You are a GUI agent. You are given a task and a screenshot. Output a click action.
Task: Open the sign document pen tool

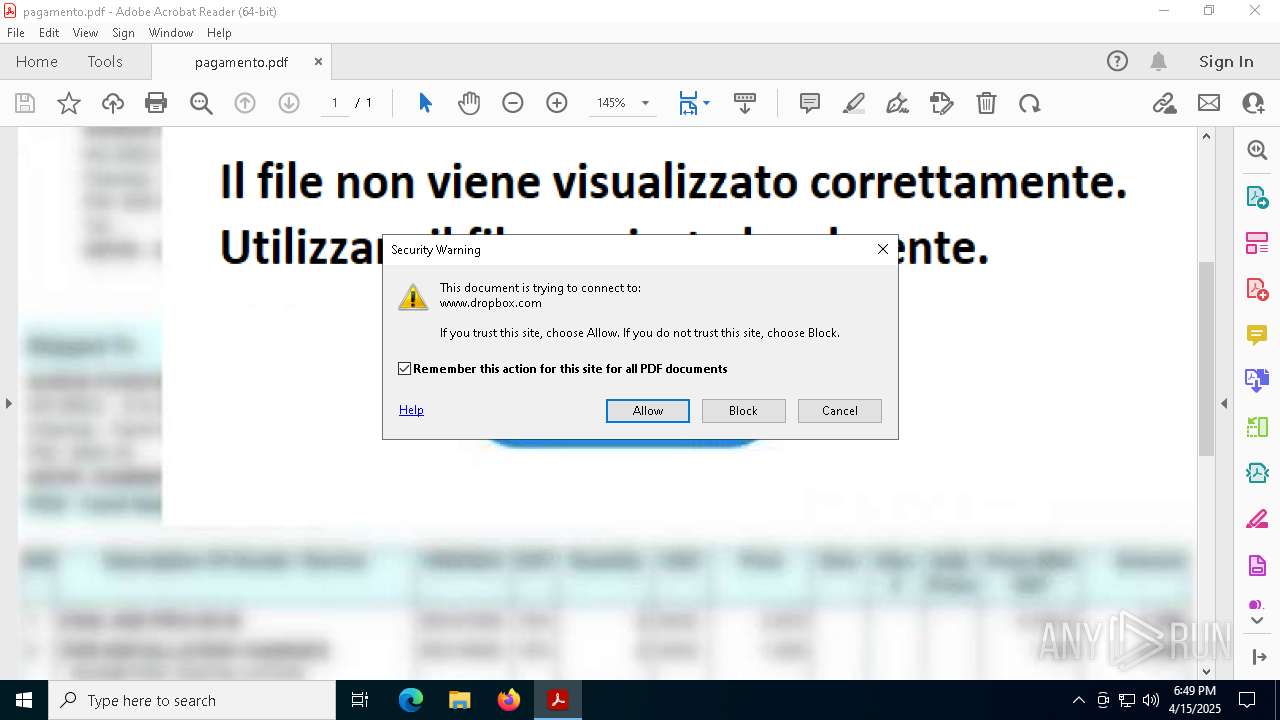click(898, 103)
